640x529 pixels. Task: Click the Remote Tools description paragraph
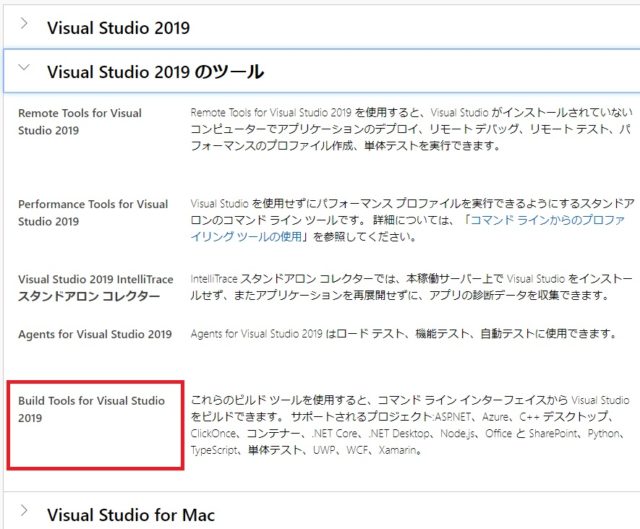coord(411,129)
